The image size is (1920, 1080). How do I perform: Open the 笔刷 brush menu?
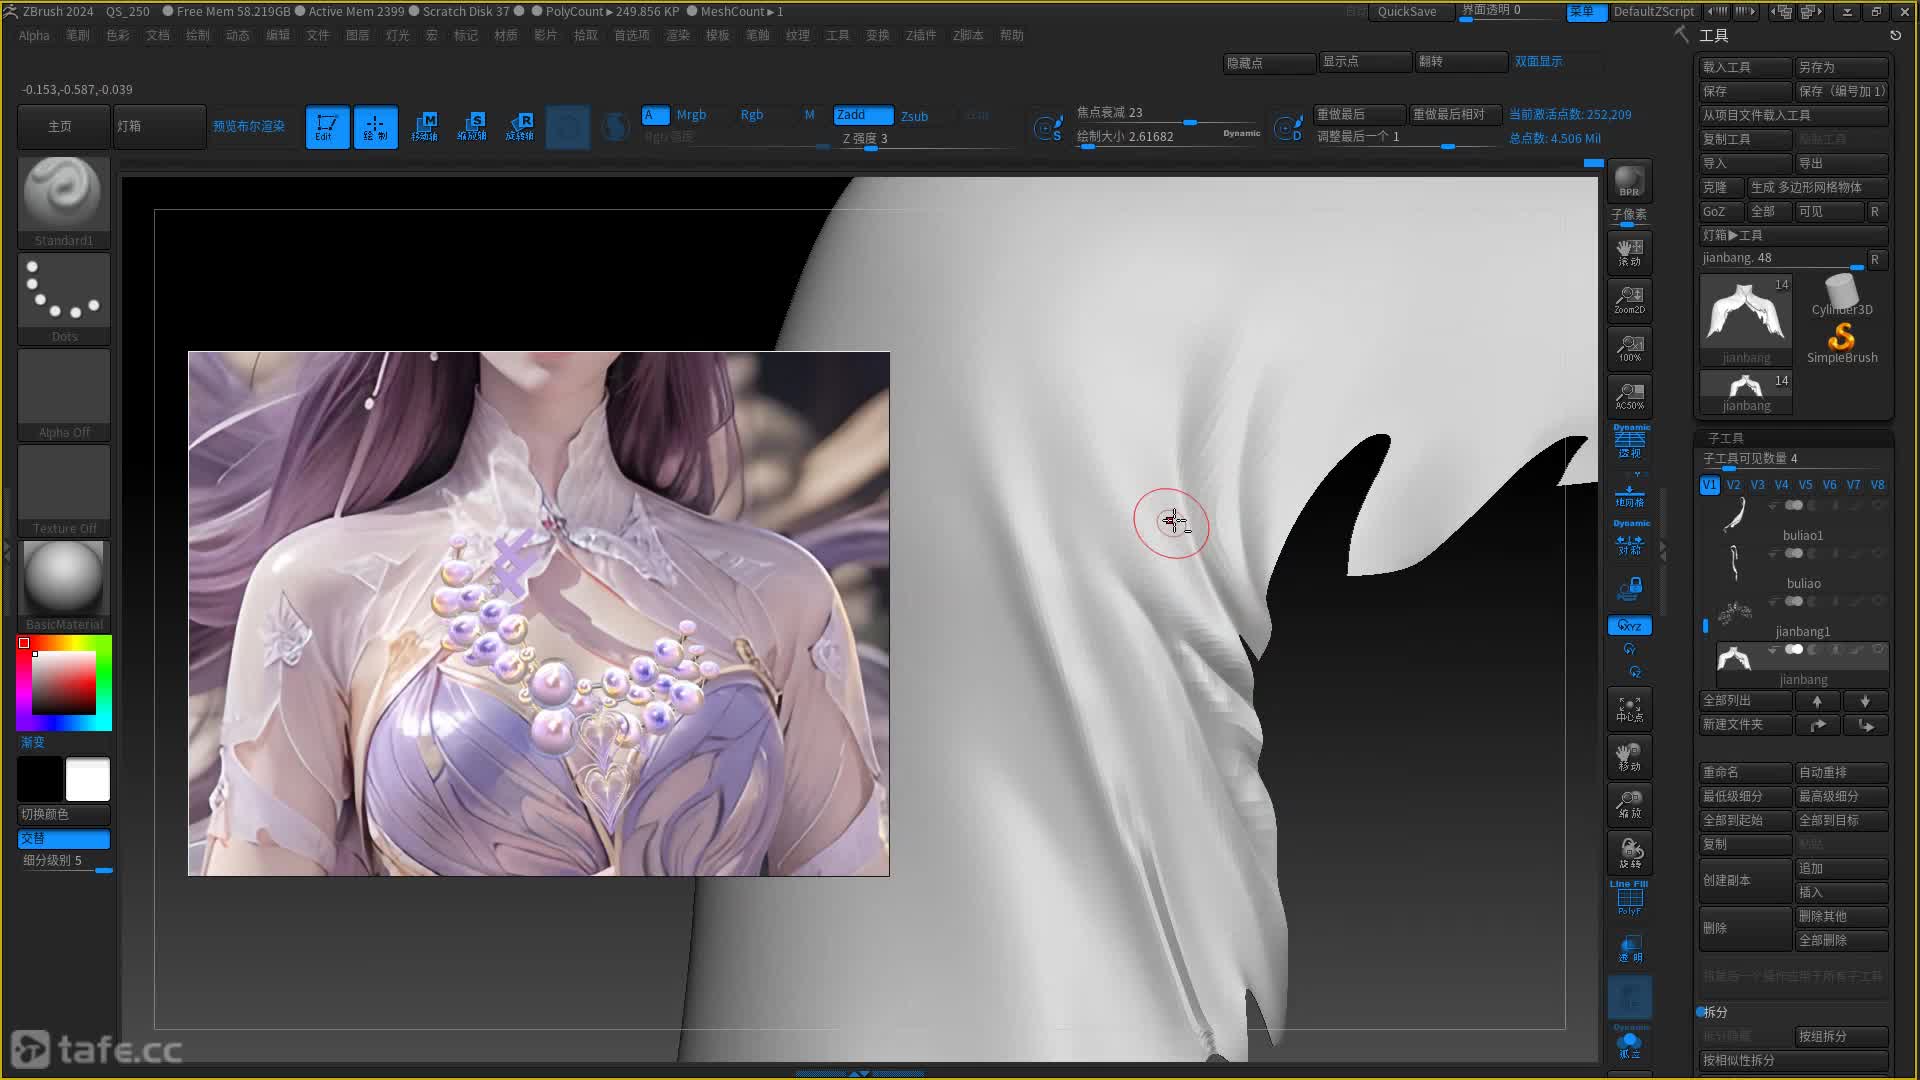[78, 35]
